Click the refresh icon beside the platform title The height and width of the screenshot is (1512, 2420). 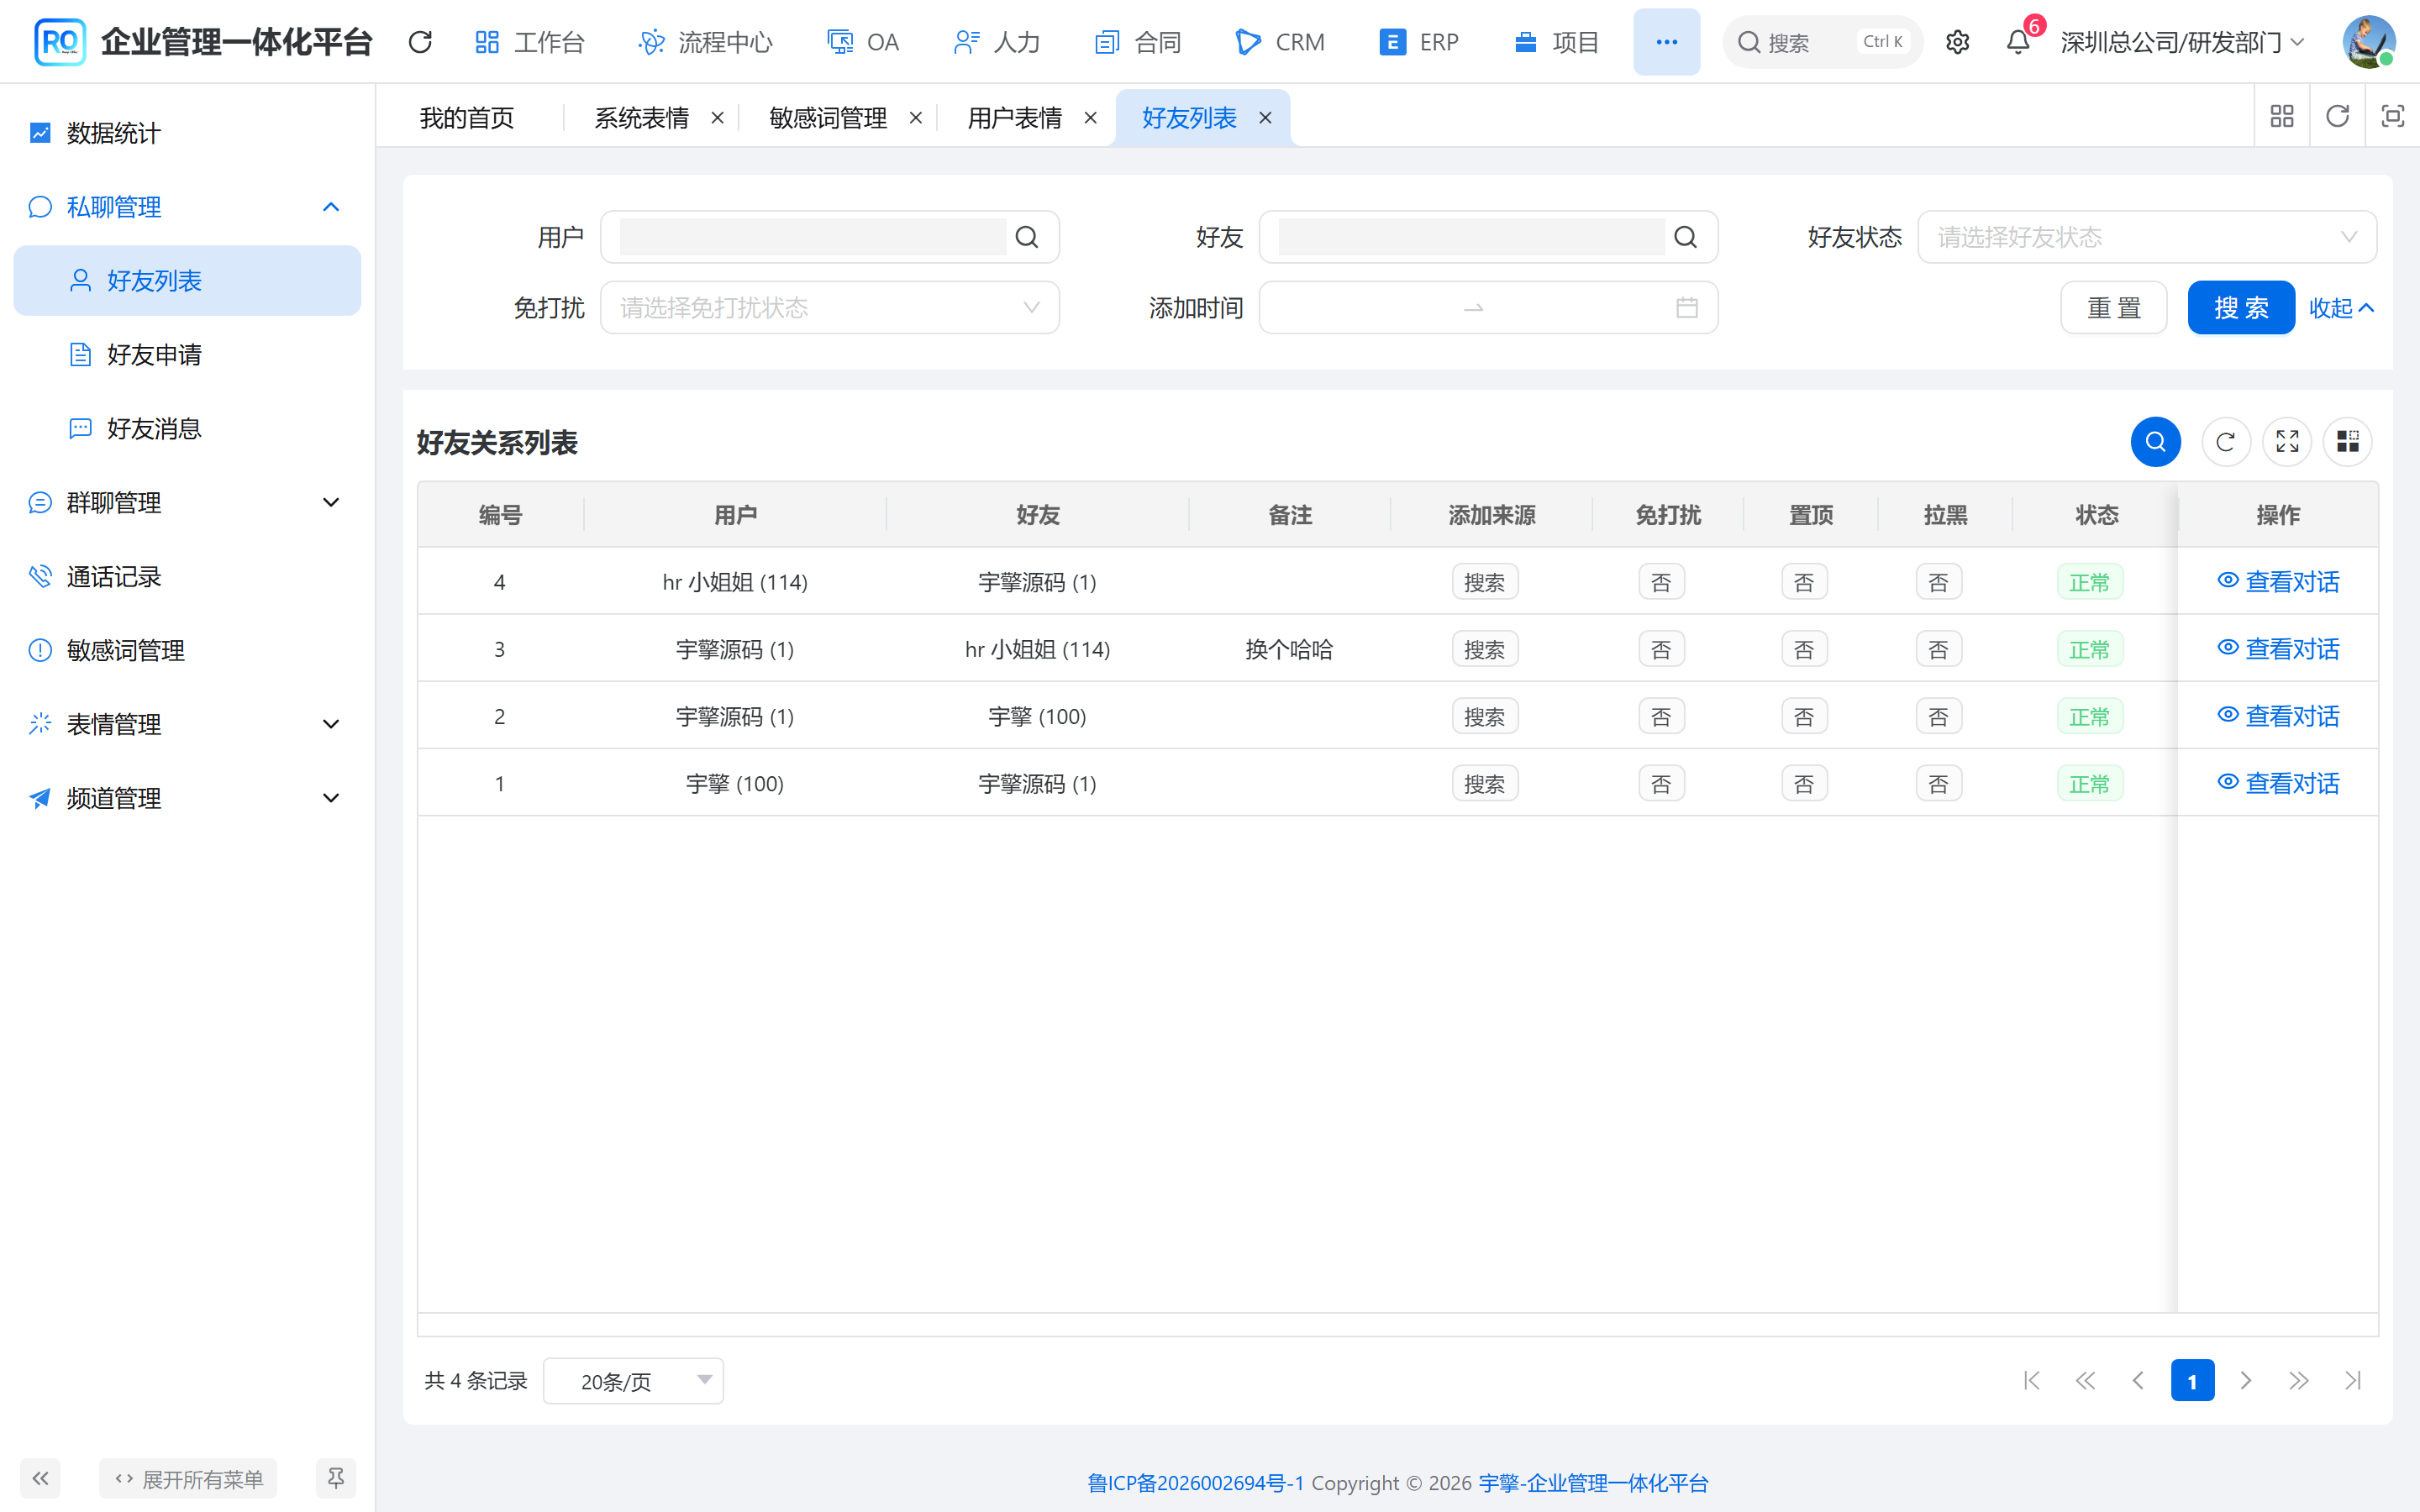421,42
